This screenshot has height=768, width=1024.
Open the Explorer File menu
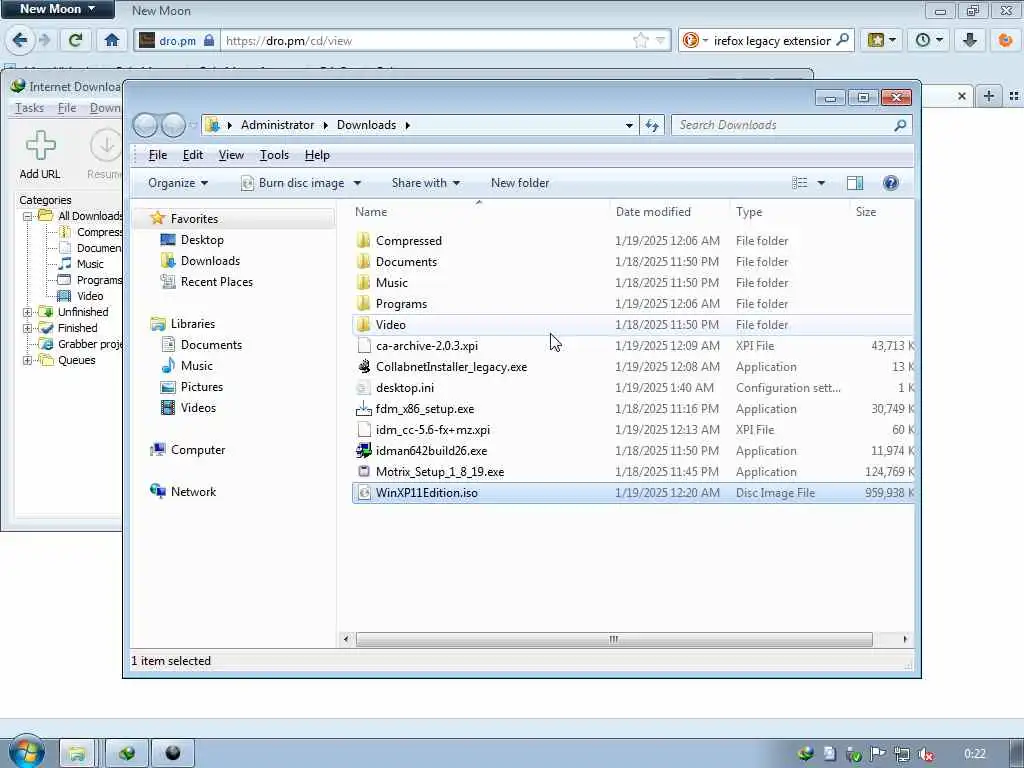[x=157, y=155]
